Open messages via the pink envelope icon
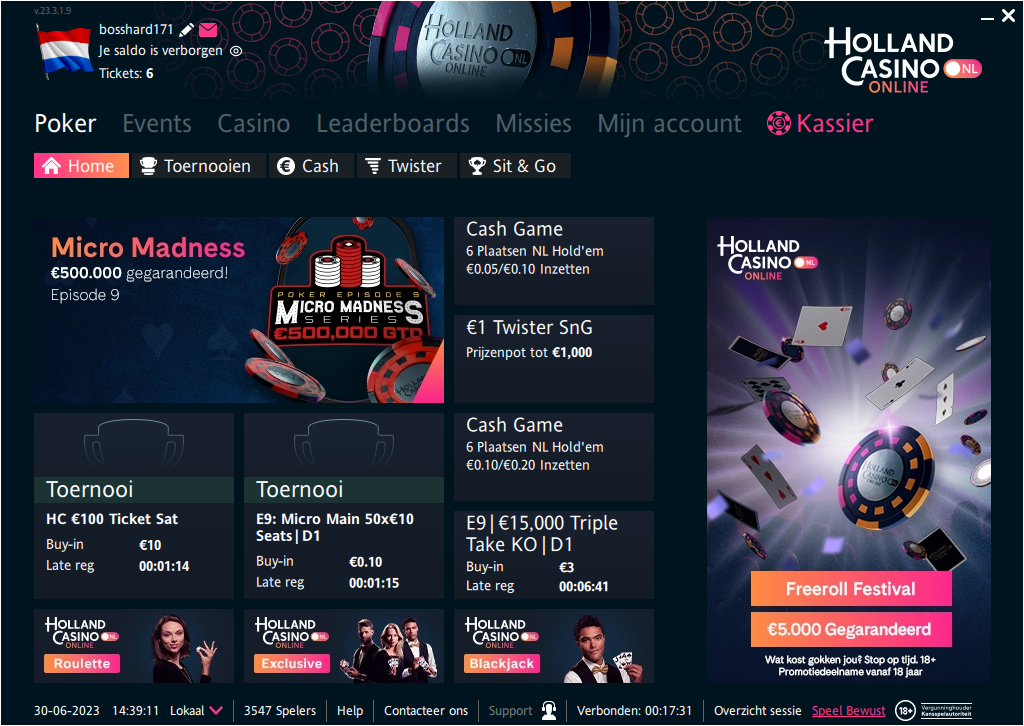Image resolution: width=1024 pixels, height=726 pixels. (208, 29)
